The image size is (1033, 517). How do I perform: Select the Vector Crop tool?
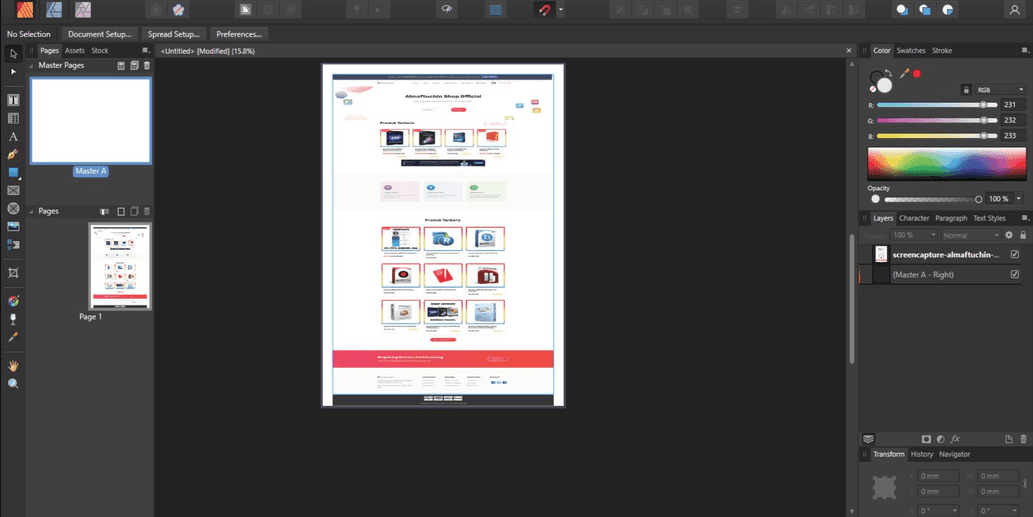coord(13,273)
